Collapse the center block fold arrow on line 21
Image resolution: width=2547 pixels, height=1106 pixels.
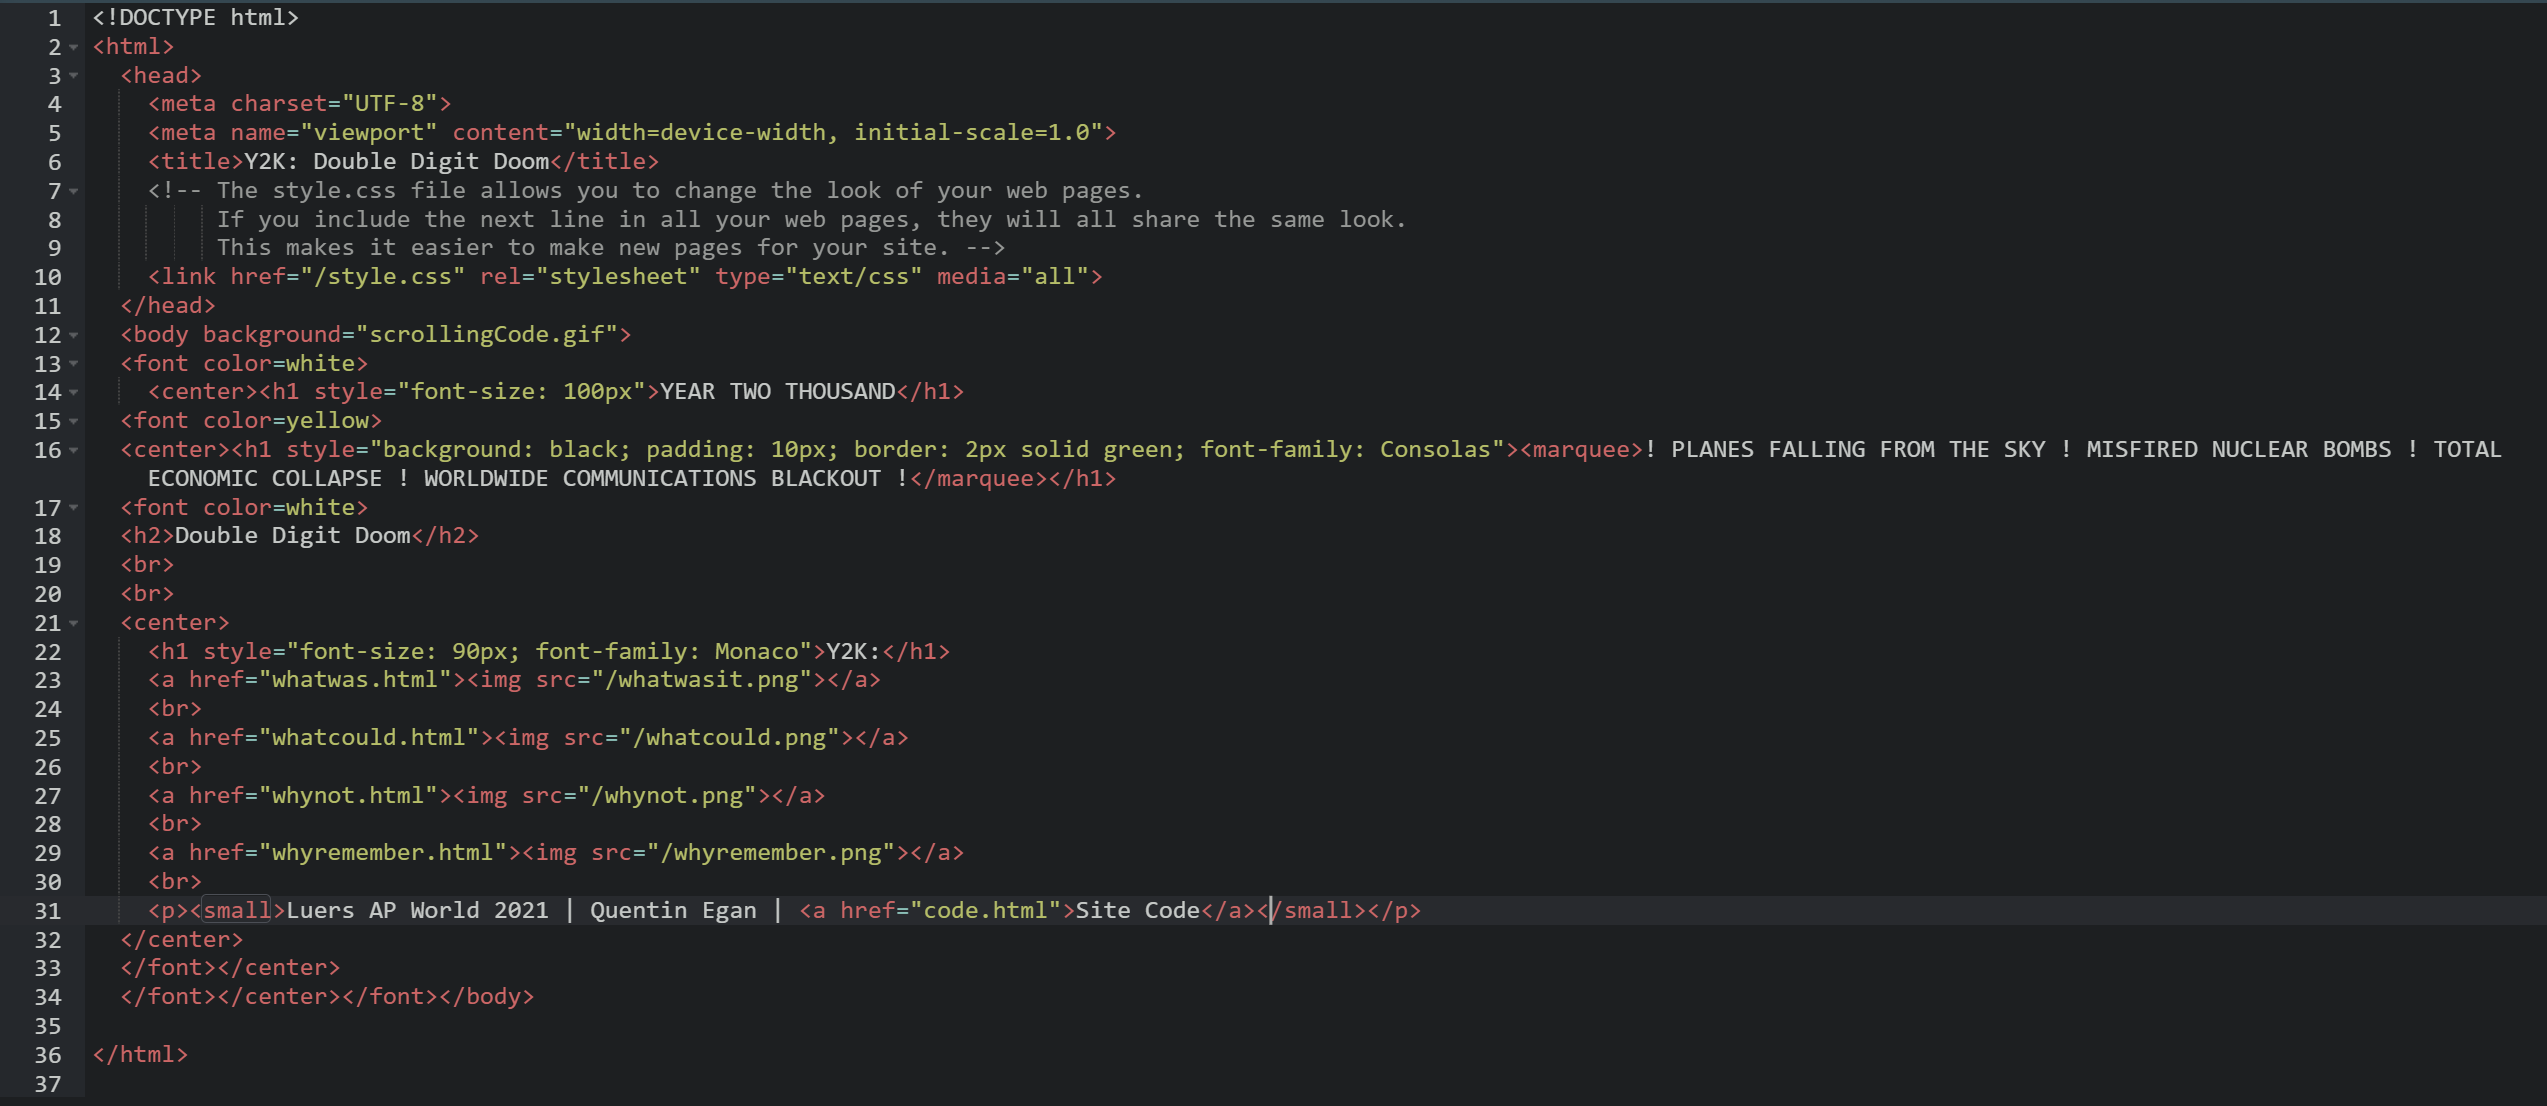(x=74, y=623)
